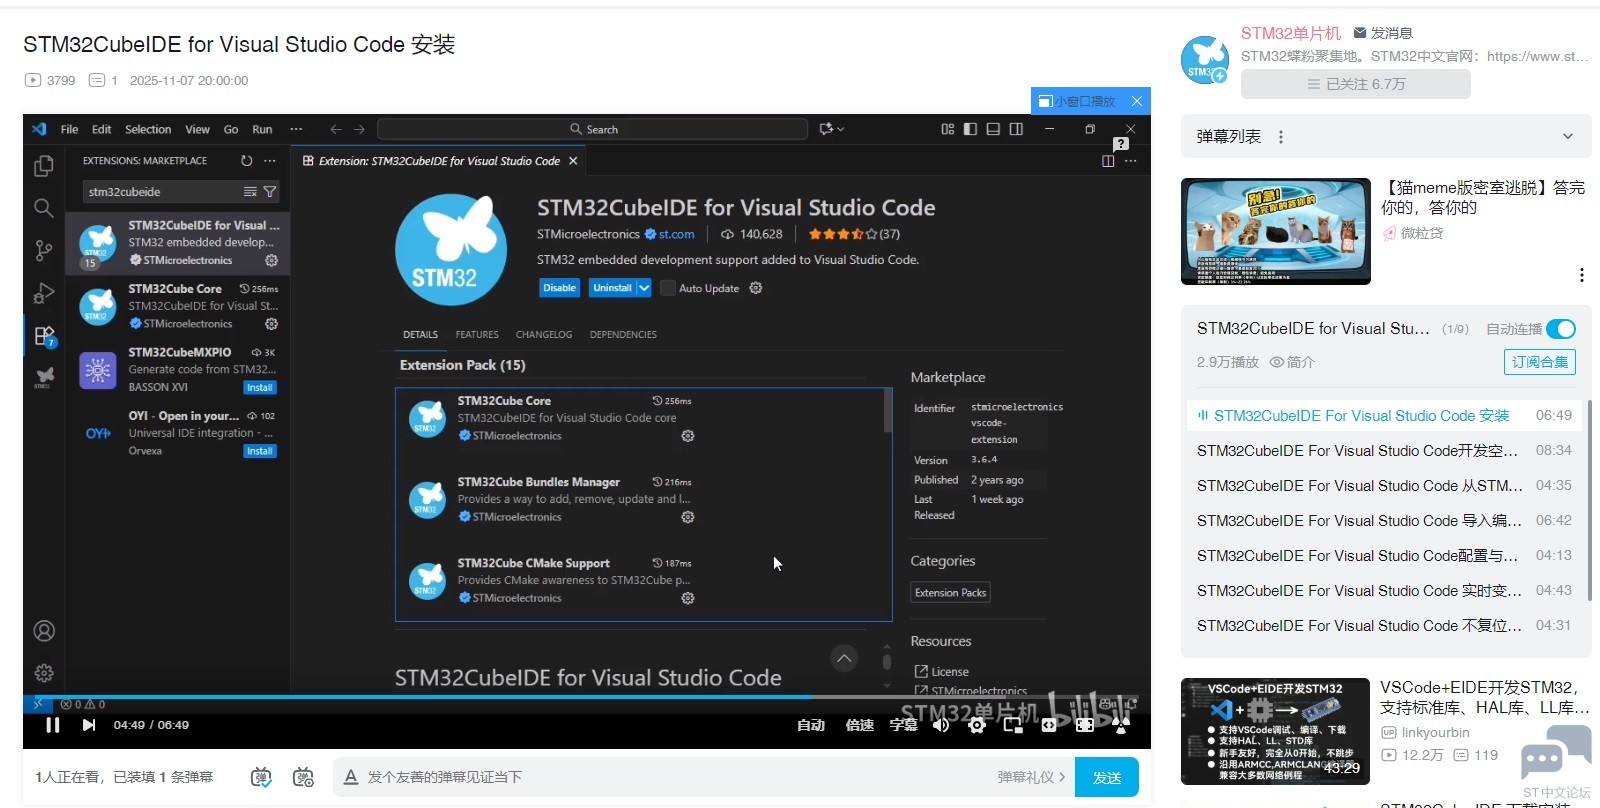Viewport: 1600px width, 808px height.
Task: Open the extensions filter funnel
Action: tap(270, 191)
